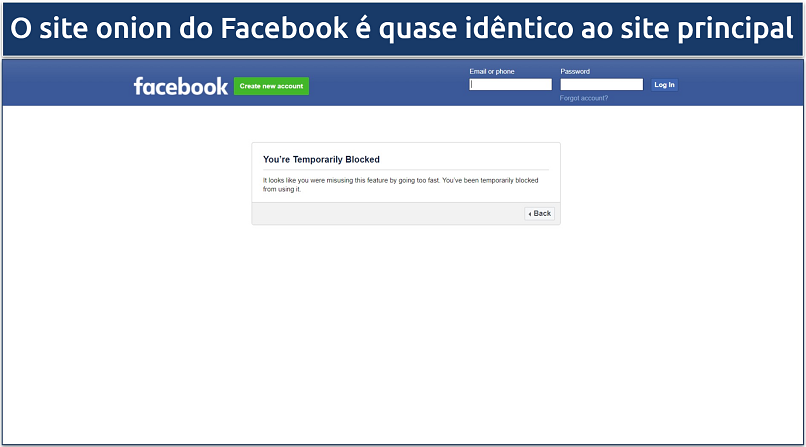Click the left arrow on Back button
806x447 pixels.
click(x=530, y=214)
